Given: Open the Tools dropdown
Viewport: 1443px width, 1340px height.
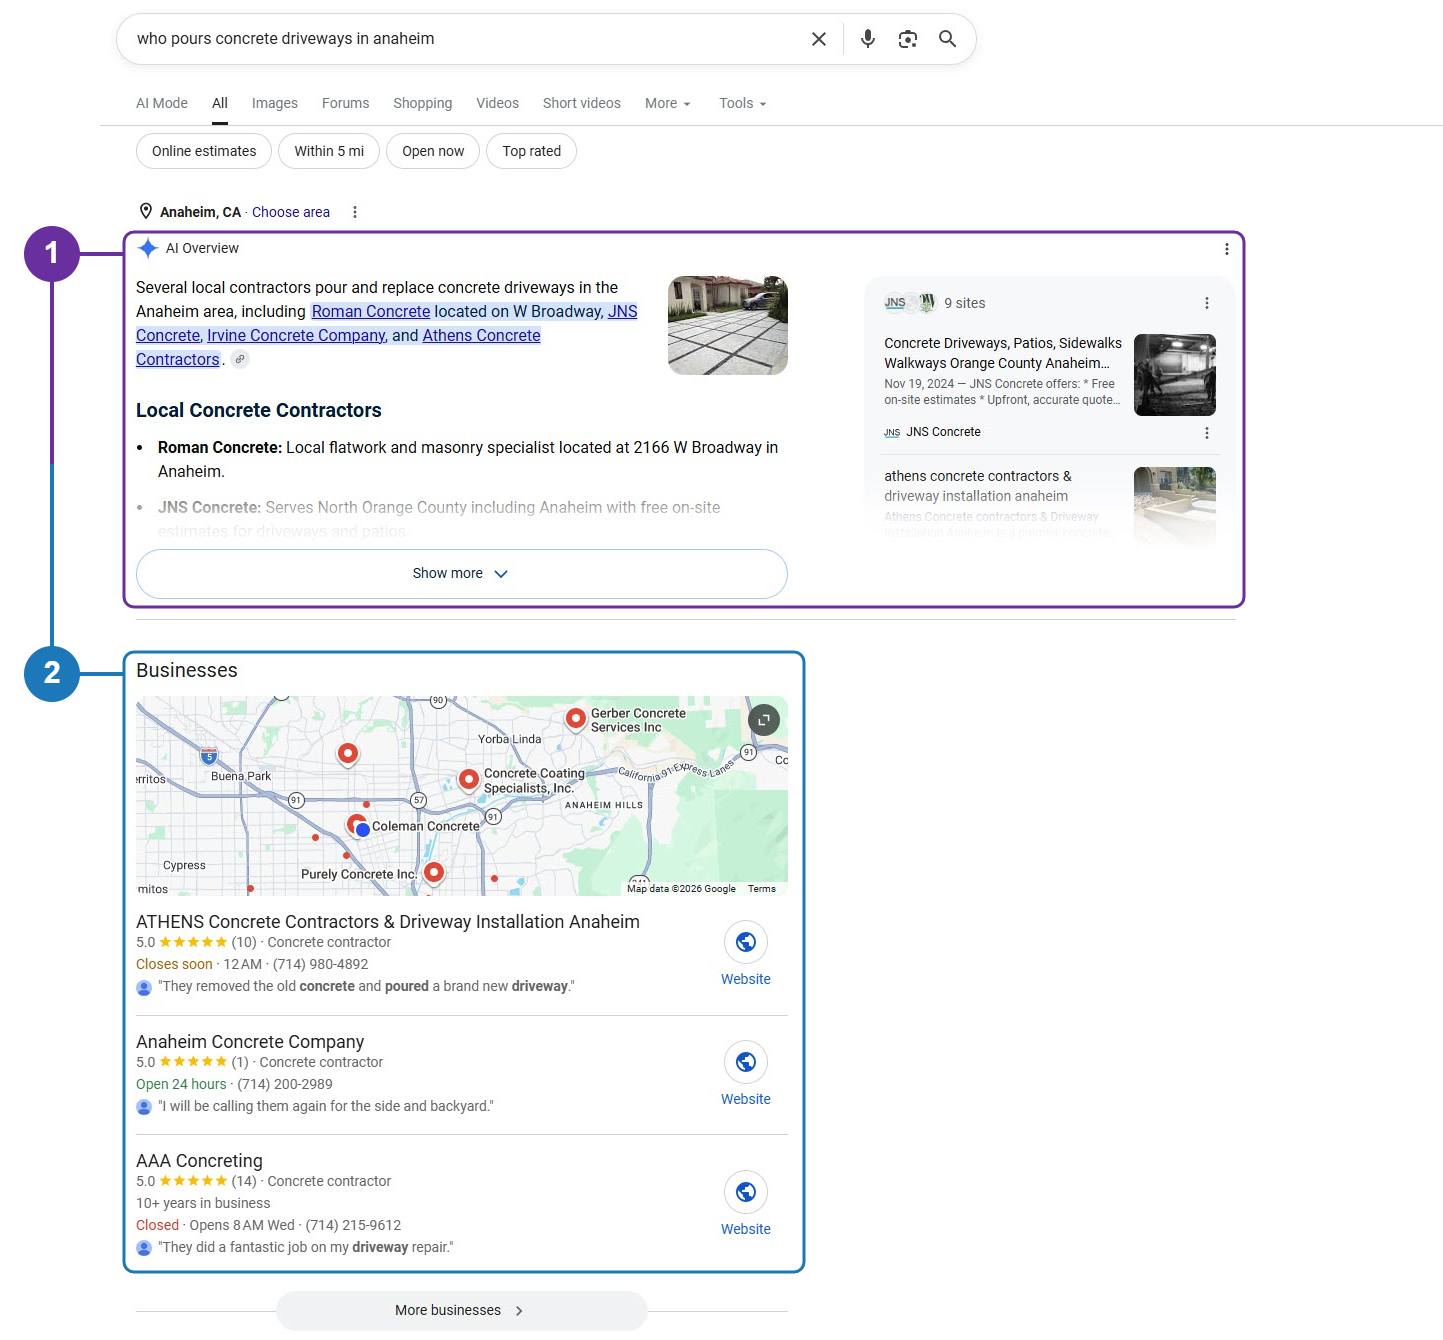Looking at the screenshot, I should (x=743, y=103).
